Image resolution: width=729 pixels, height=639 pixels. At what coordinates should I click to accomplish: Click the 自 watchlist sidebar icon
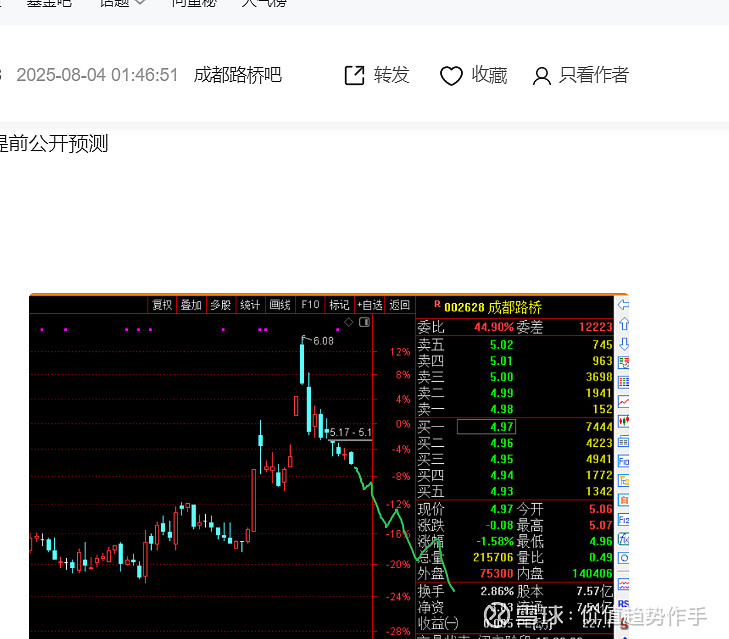623,500
